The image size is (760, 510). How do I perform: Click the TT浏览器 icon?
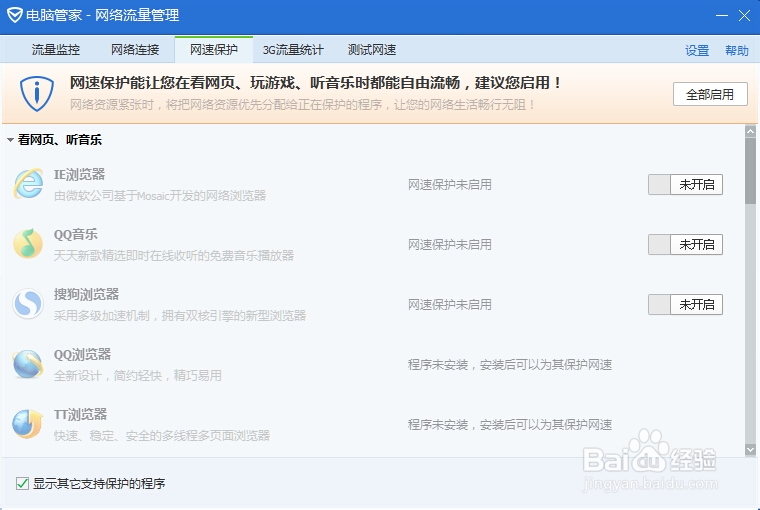point(28,424)
